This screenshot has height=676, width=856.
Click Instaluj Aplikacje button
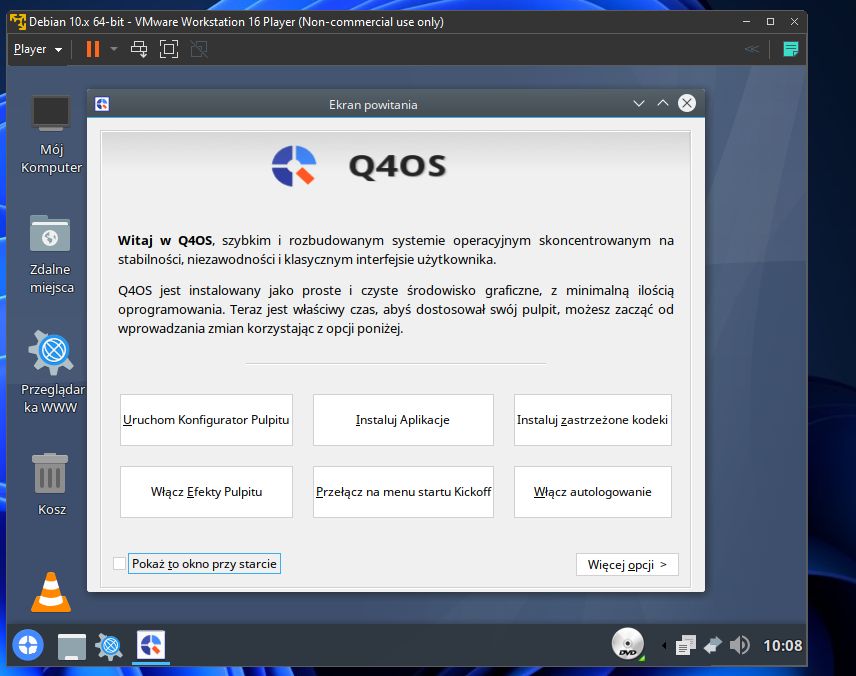pyautogui.click(x=403, y=420)
